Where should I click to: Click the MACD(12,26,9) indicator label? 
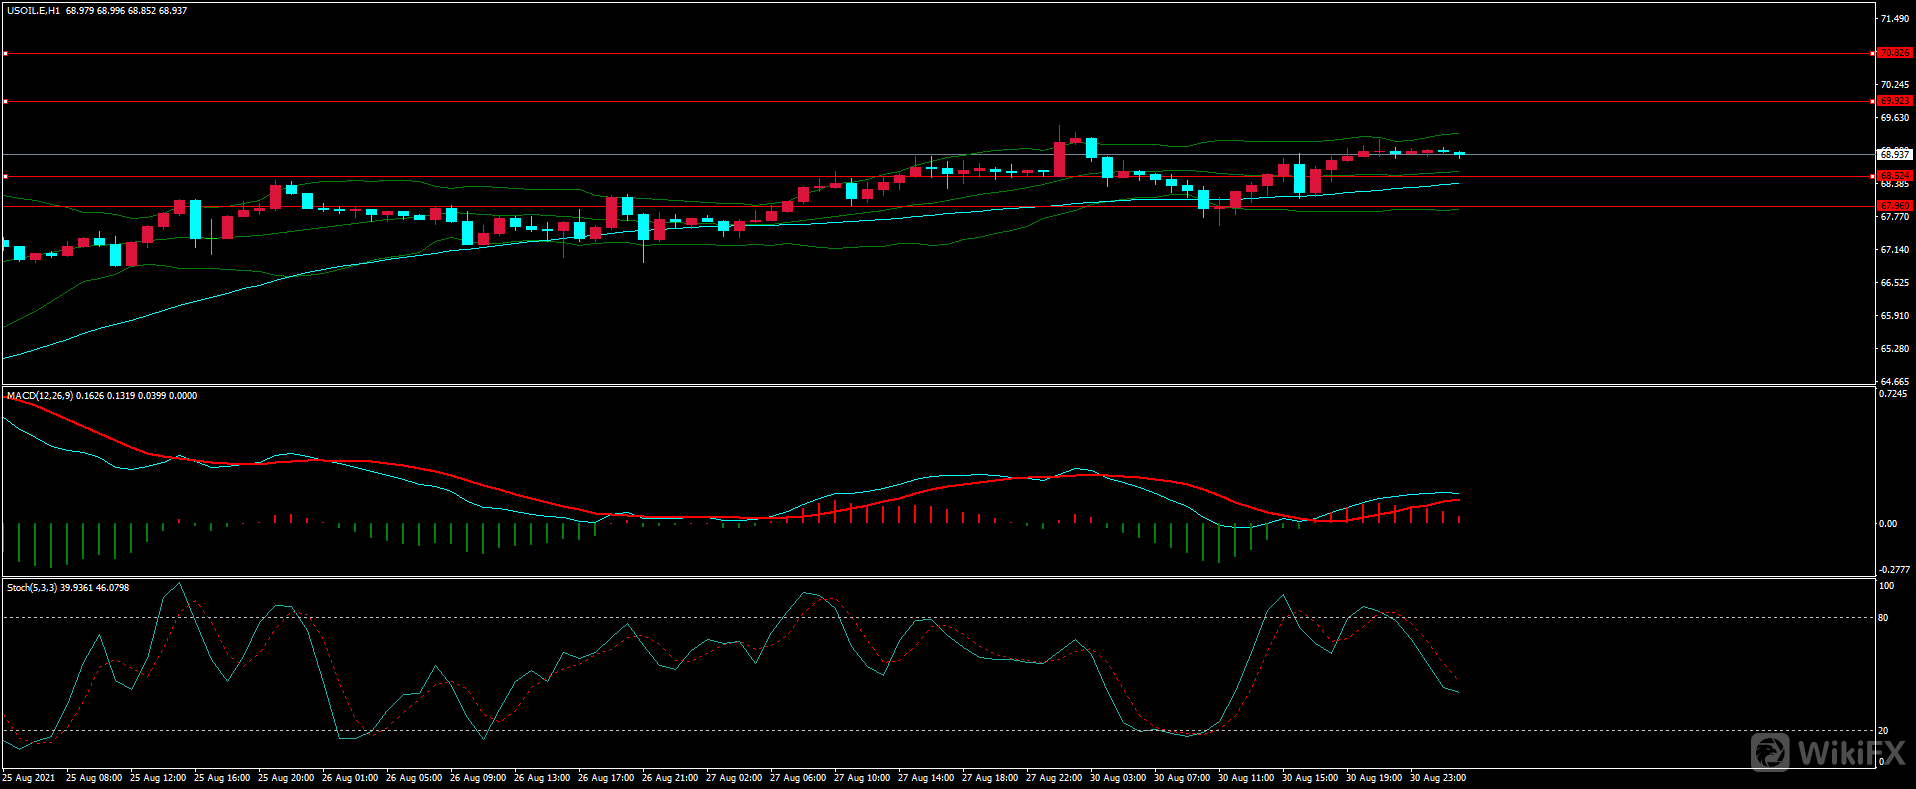pos(39,396)
